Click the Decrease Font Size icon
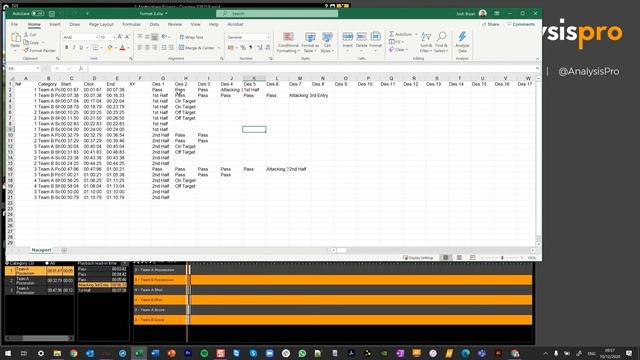The width and height of the screenshot is (640, 360). coord(127,37)
